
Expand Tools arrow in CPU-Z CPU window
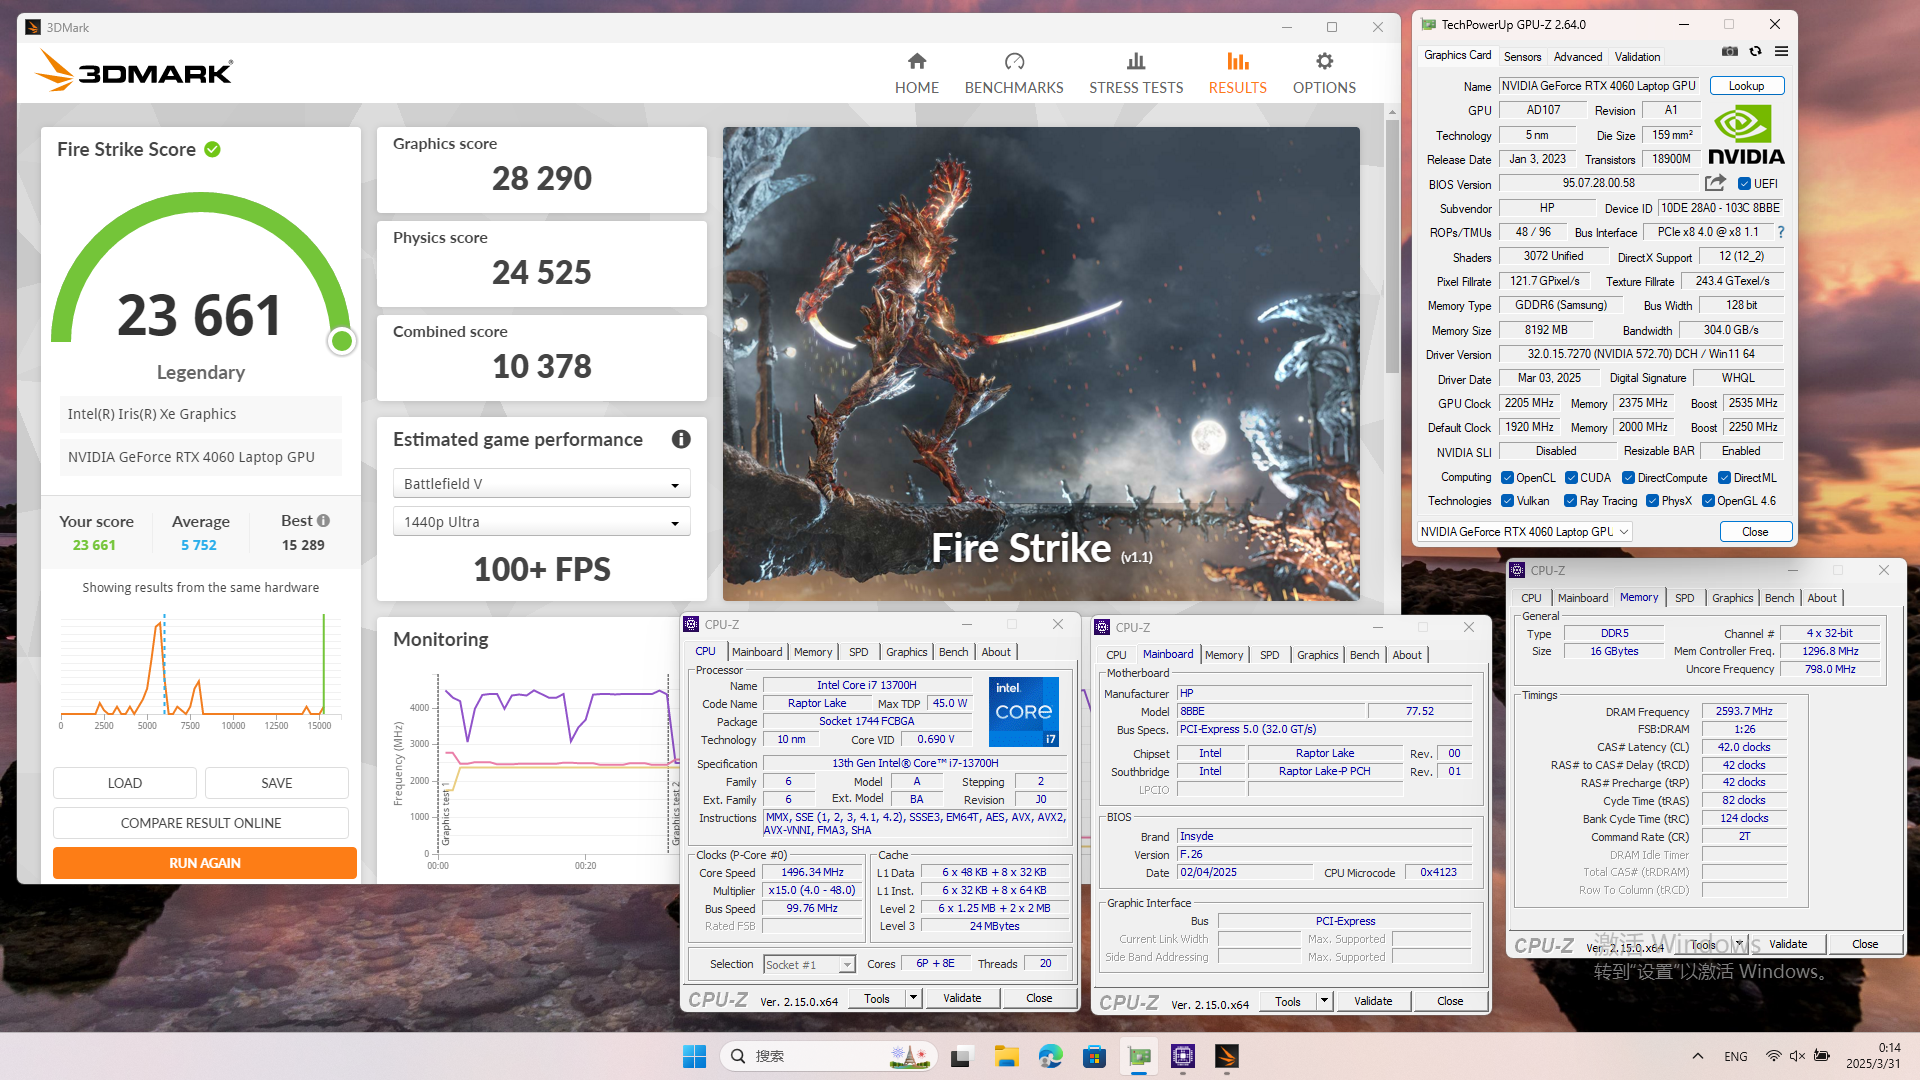[913, 998]
